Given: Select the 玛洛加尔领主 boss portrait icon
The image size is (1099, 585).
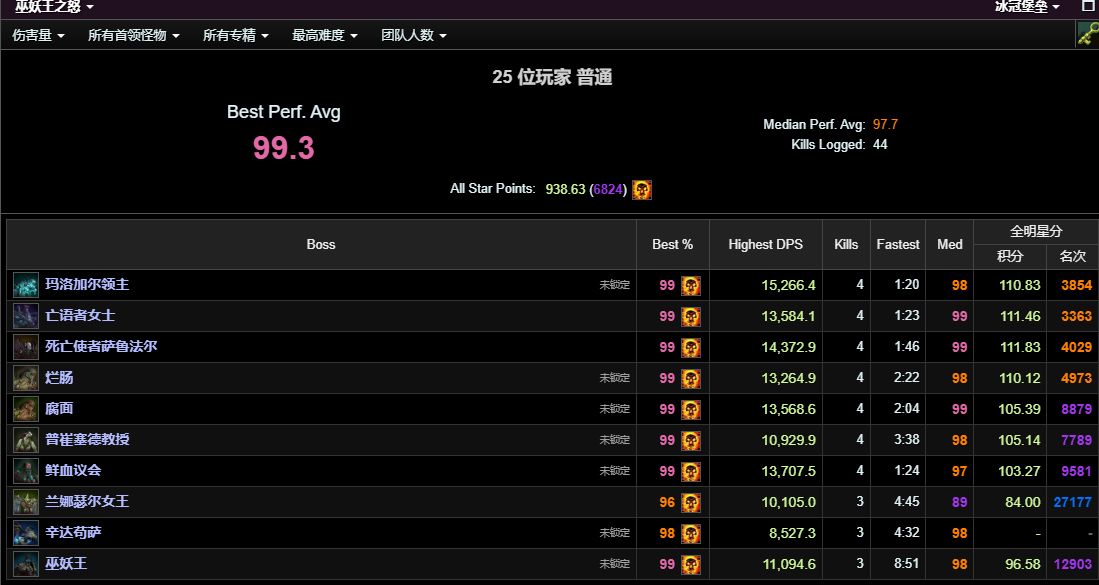Looking at the screenshot, I should click(24, 285).
